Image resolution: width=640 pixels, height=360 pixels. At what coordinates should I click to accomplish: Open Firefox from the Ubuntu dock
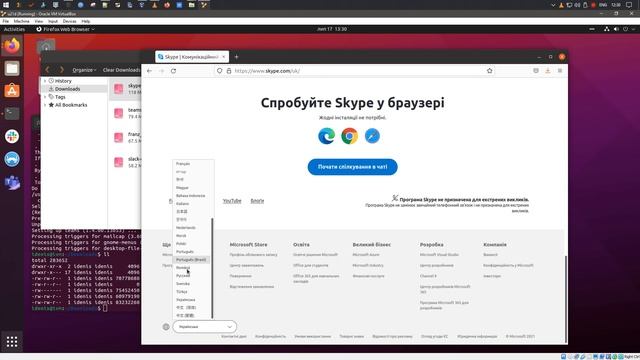click(x=12, y=45)
